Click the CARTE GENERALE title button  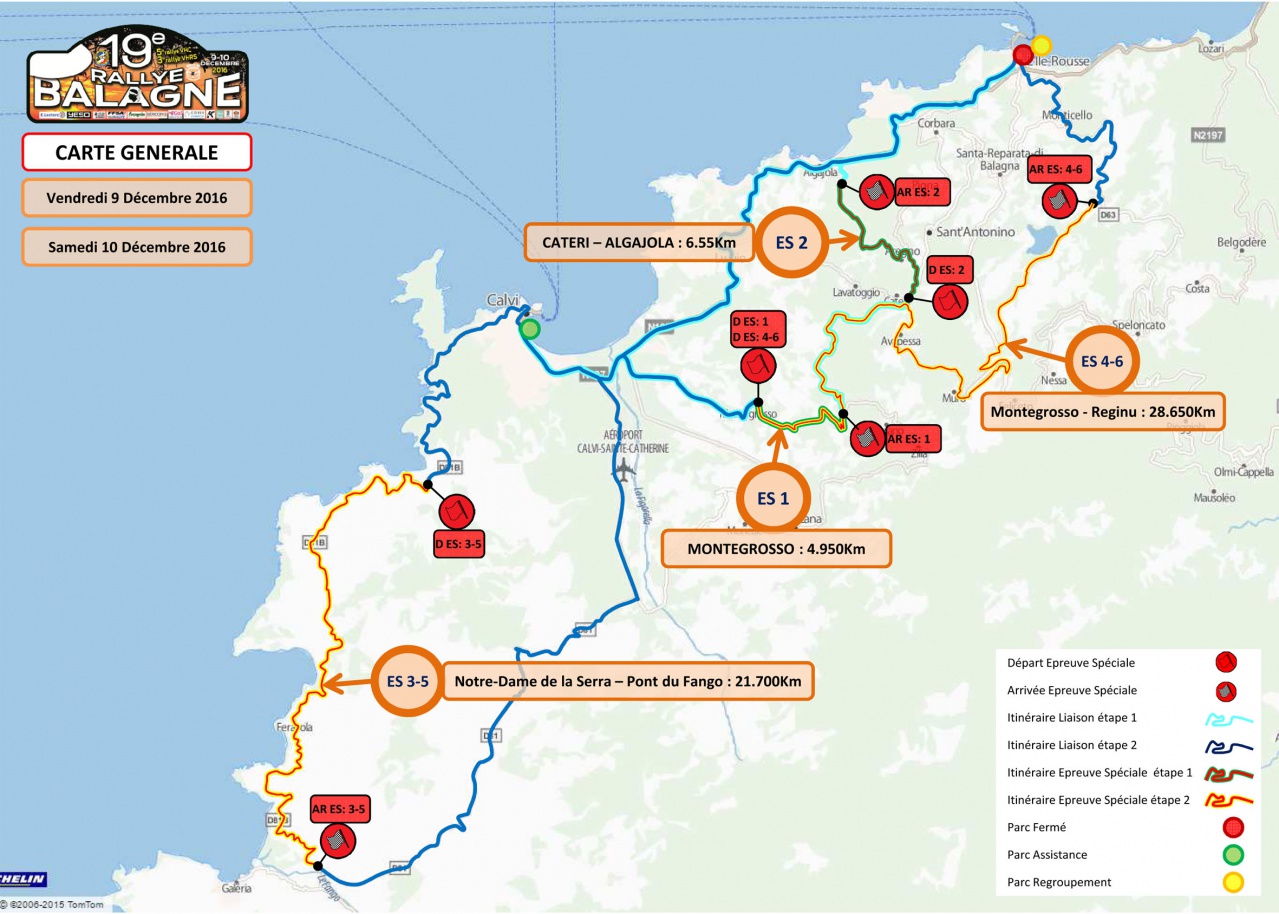(137, 152)
